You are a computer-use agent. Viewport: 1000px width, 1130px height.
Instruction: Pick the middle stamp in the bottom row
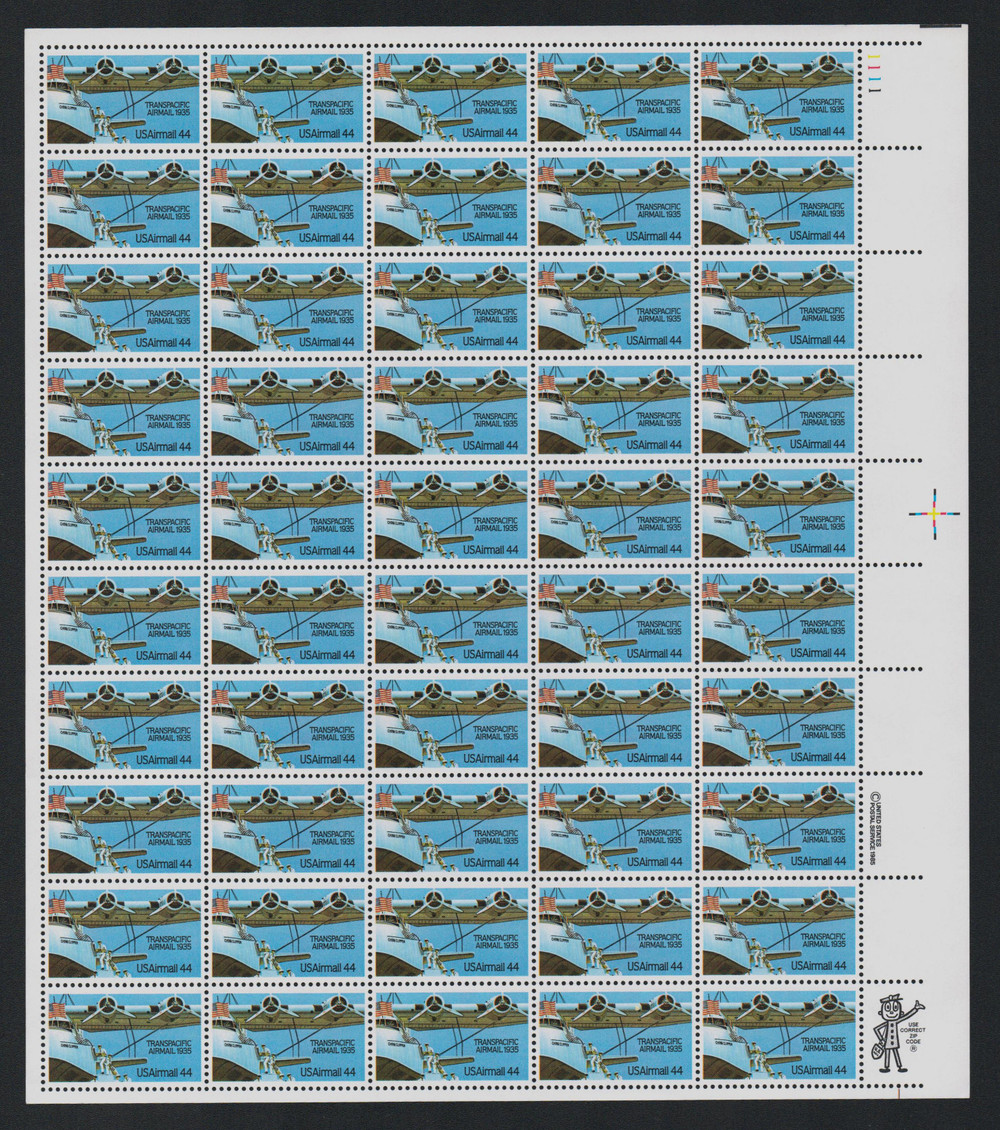click(450, 1035)
